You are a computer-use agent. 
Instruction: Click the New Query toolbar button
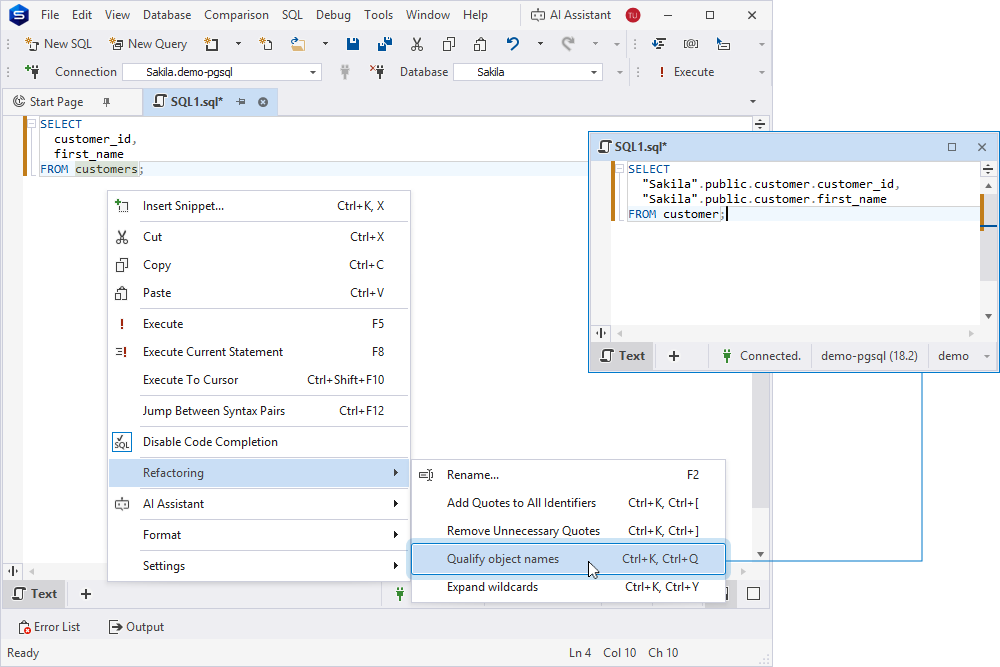(x=148, y=44)
